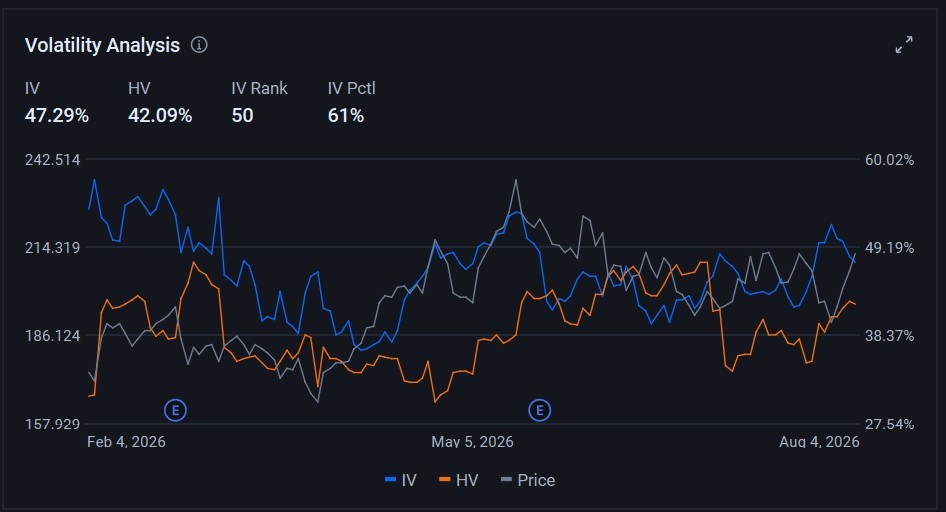Click the IV value 47.29%
Viewport: 946px width, 512px height.
[x=57, y=115]
